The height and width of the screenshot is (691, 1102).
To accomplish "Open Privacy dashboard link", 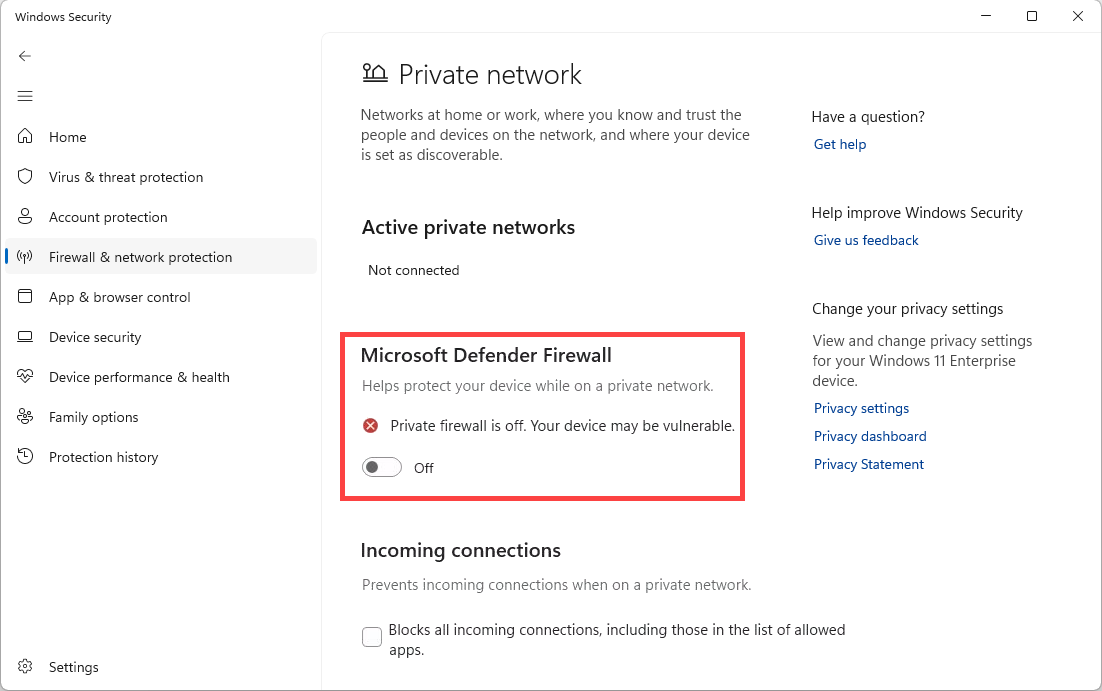I will 870,436.
